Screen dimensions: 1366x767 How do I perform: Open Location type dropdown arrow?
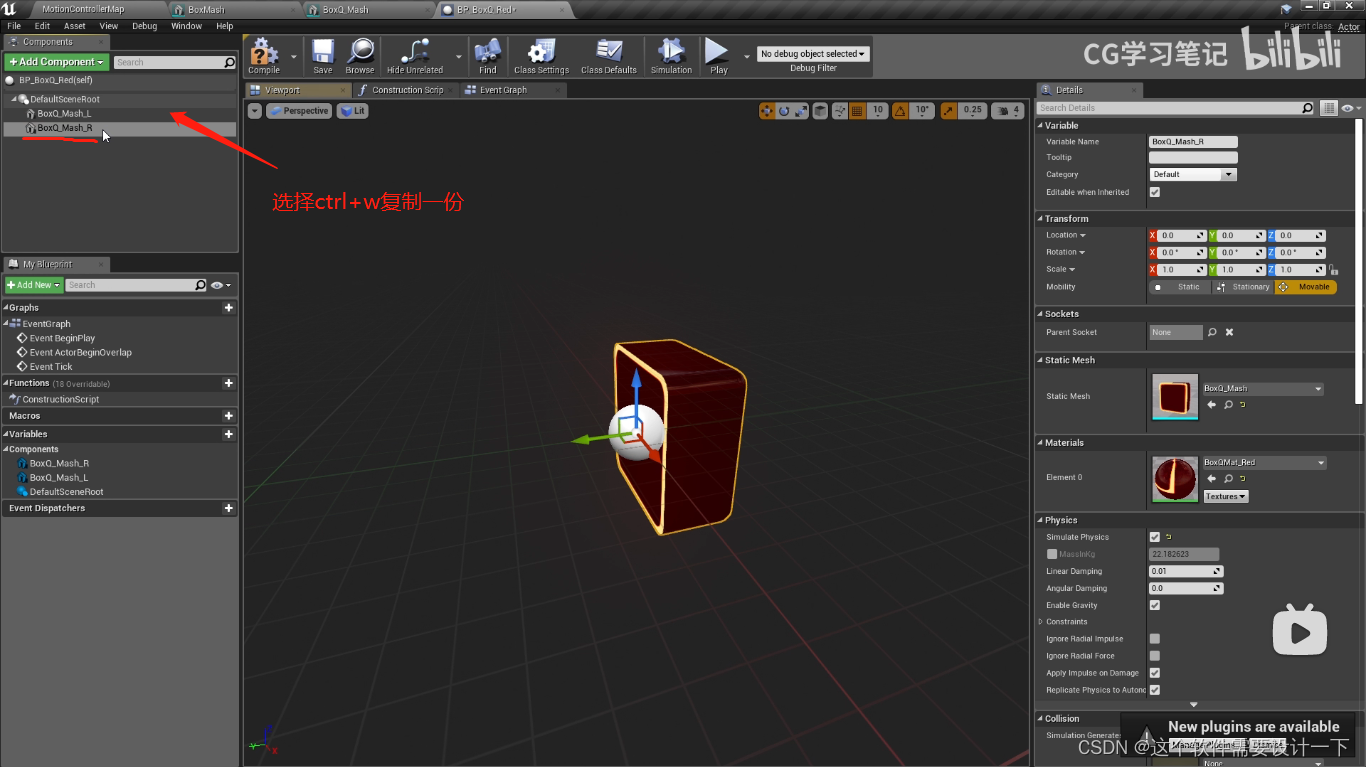1083,236
